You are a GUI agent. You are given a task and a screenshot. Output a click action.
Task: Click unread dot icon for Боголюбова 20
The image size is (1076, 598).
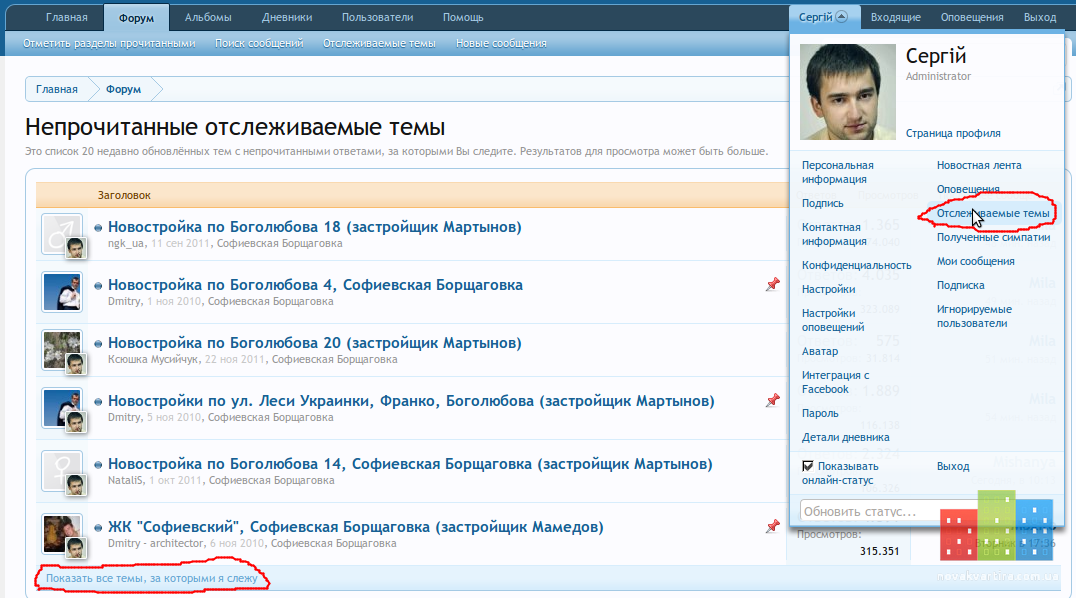tap(98, 344)
